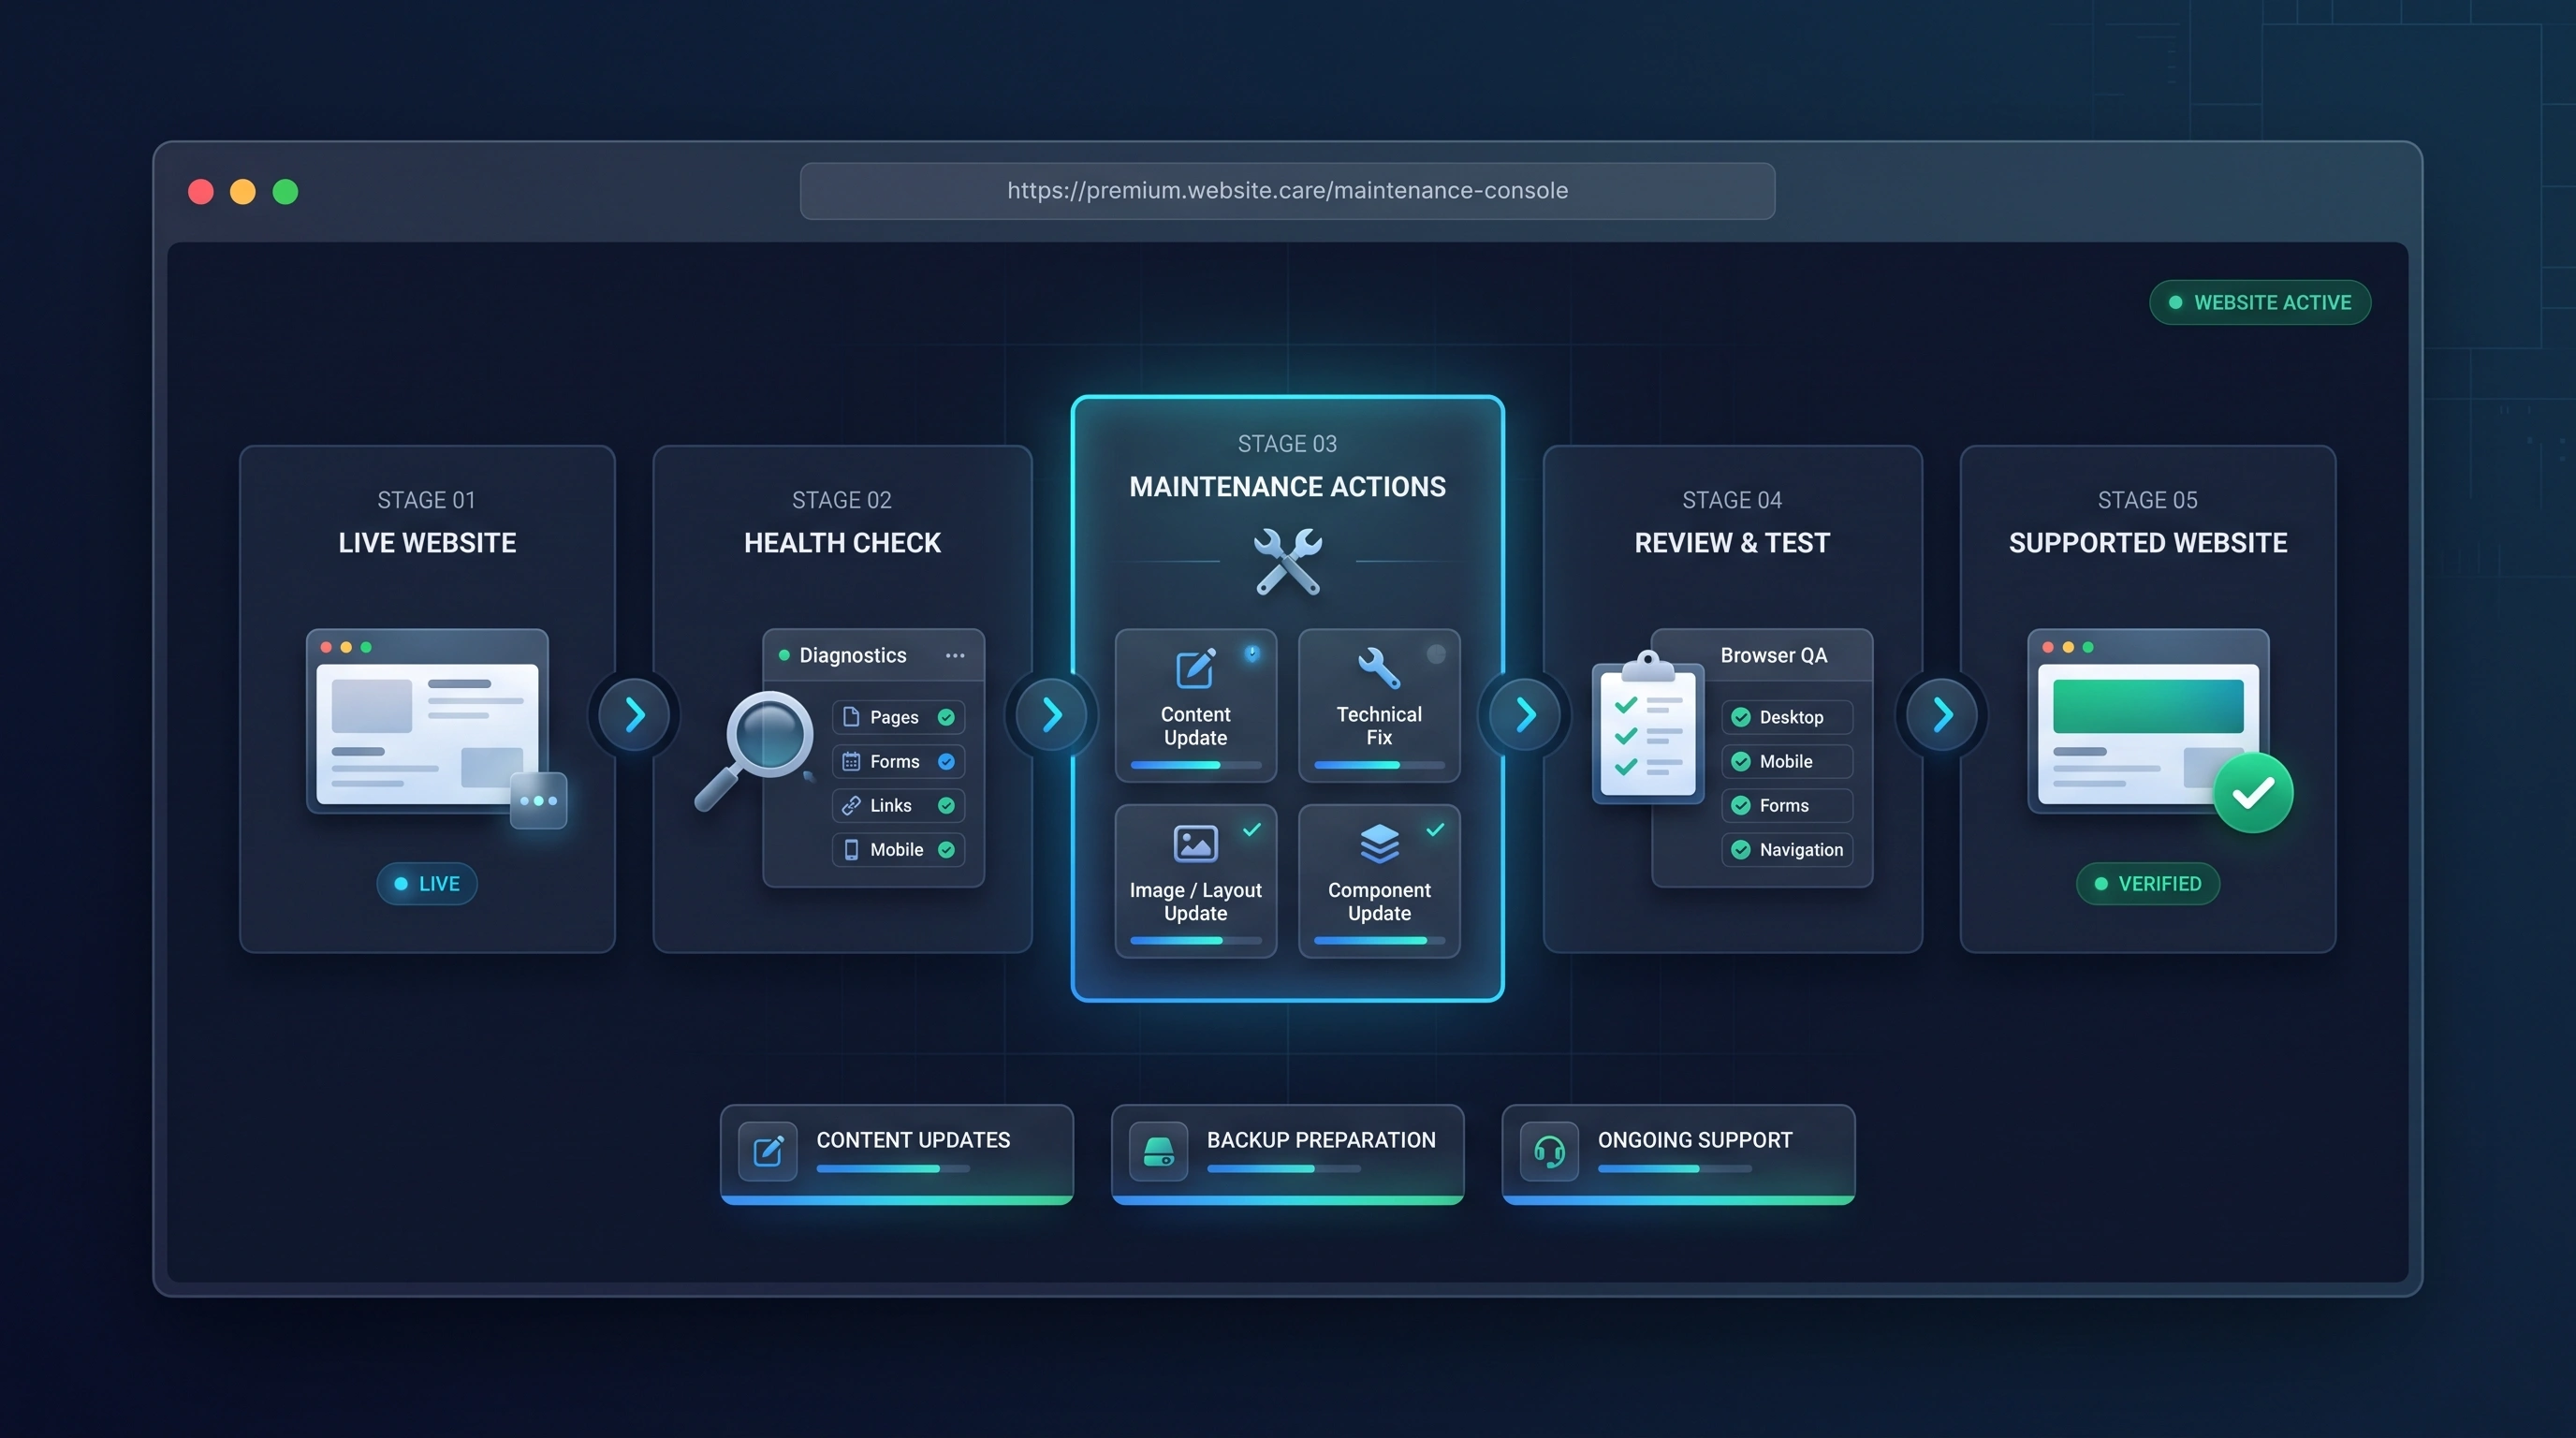The image size is (2576, 1438).
Task: Click the clipboard checklist icon in Review & Test
Action: [1648, 727]
